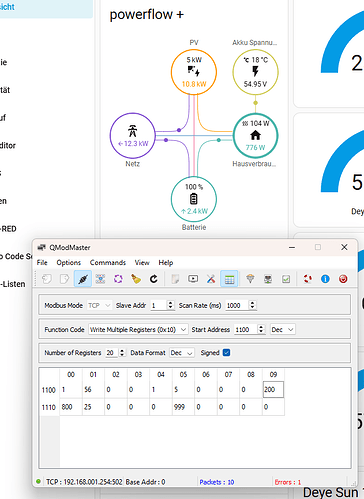Click the Load Session toolbar icon

coord(47,279)
